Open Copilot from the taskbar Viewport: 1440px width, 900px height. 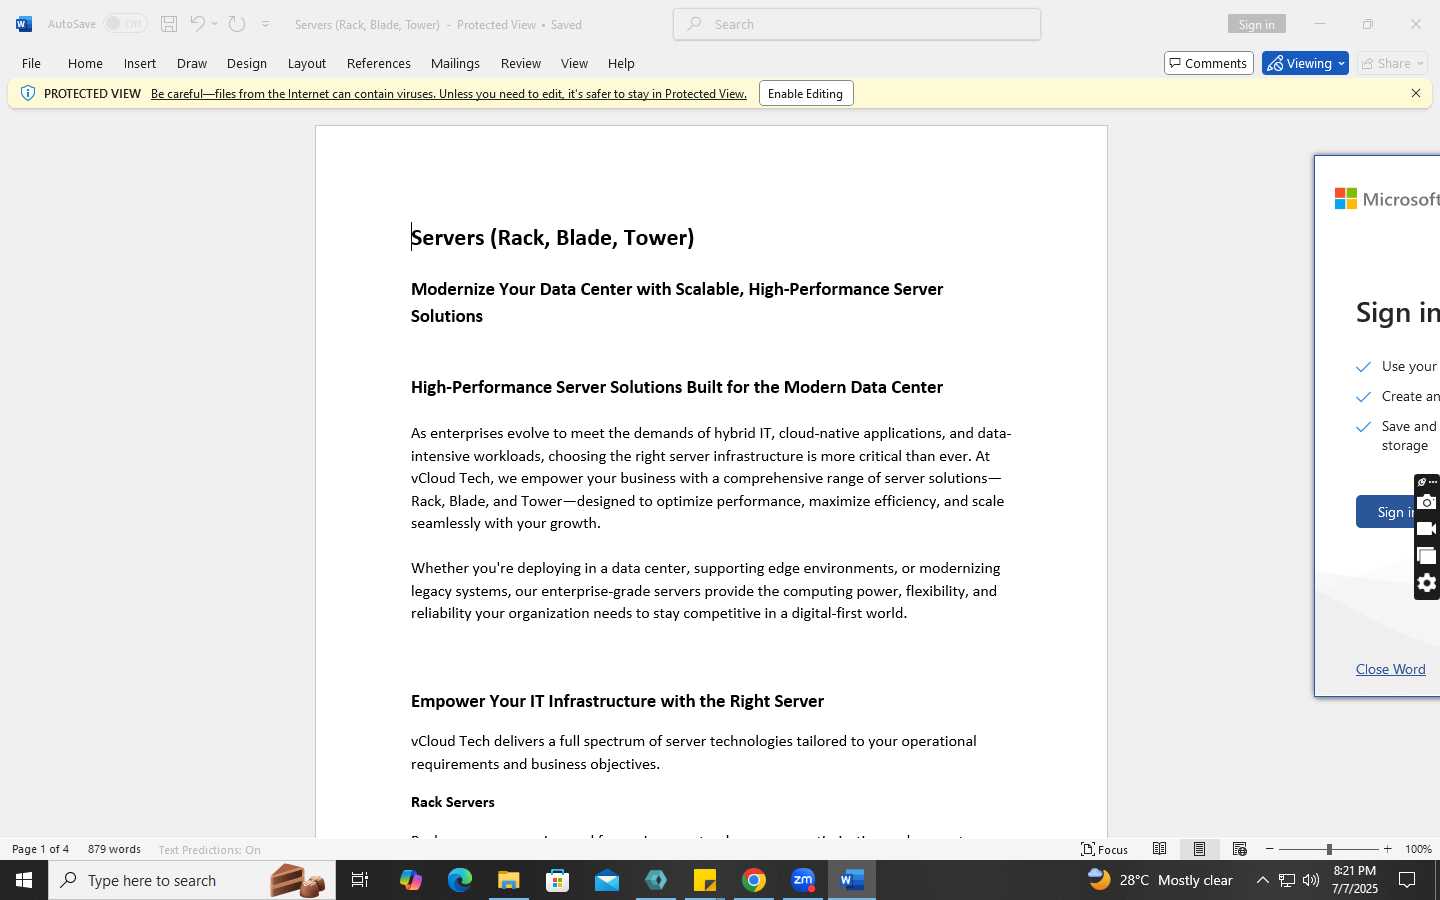coord(410,880)
